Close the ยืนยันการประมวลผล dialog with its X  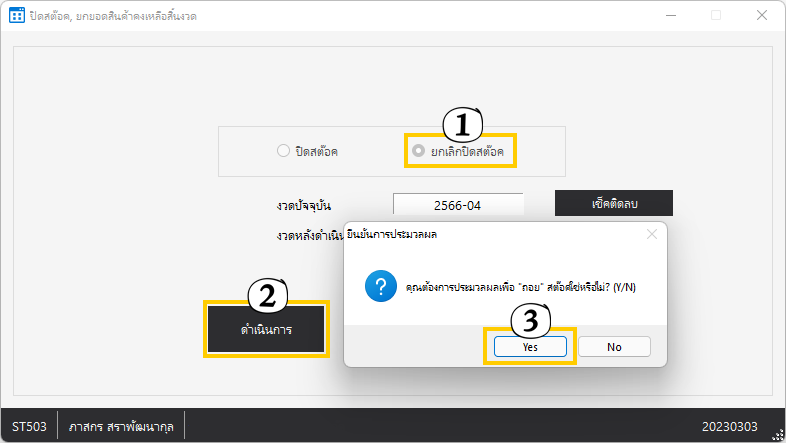[x=652, y=234]
